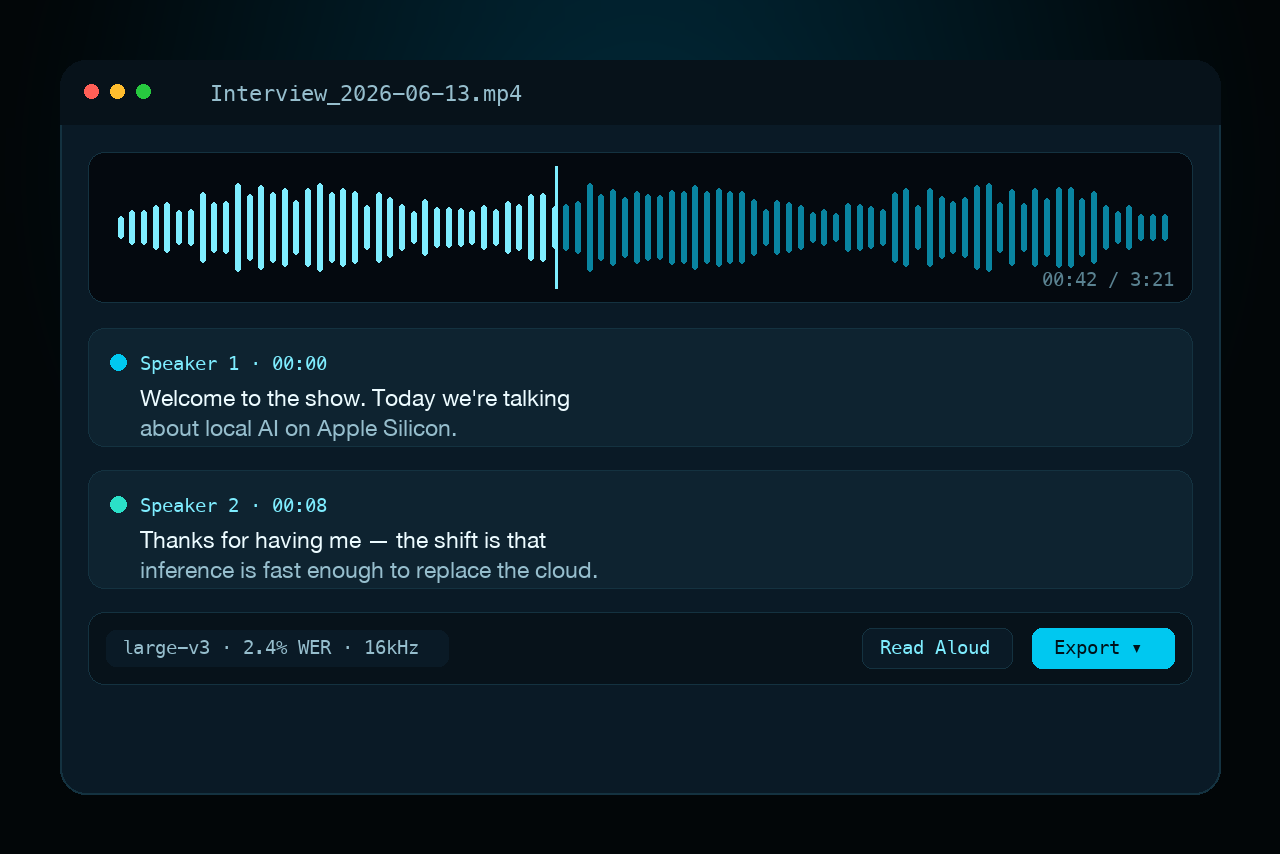The image size is (1280, 854).
Task: Click the 00:42 / 3:21 time readout
Action: [1108, 280]
